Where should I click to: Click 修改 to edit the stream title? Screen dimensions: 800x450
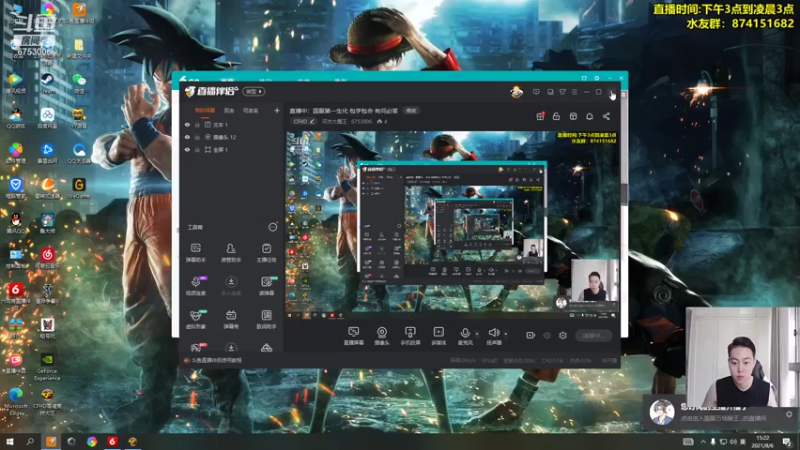coord(411,110)
